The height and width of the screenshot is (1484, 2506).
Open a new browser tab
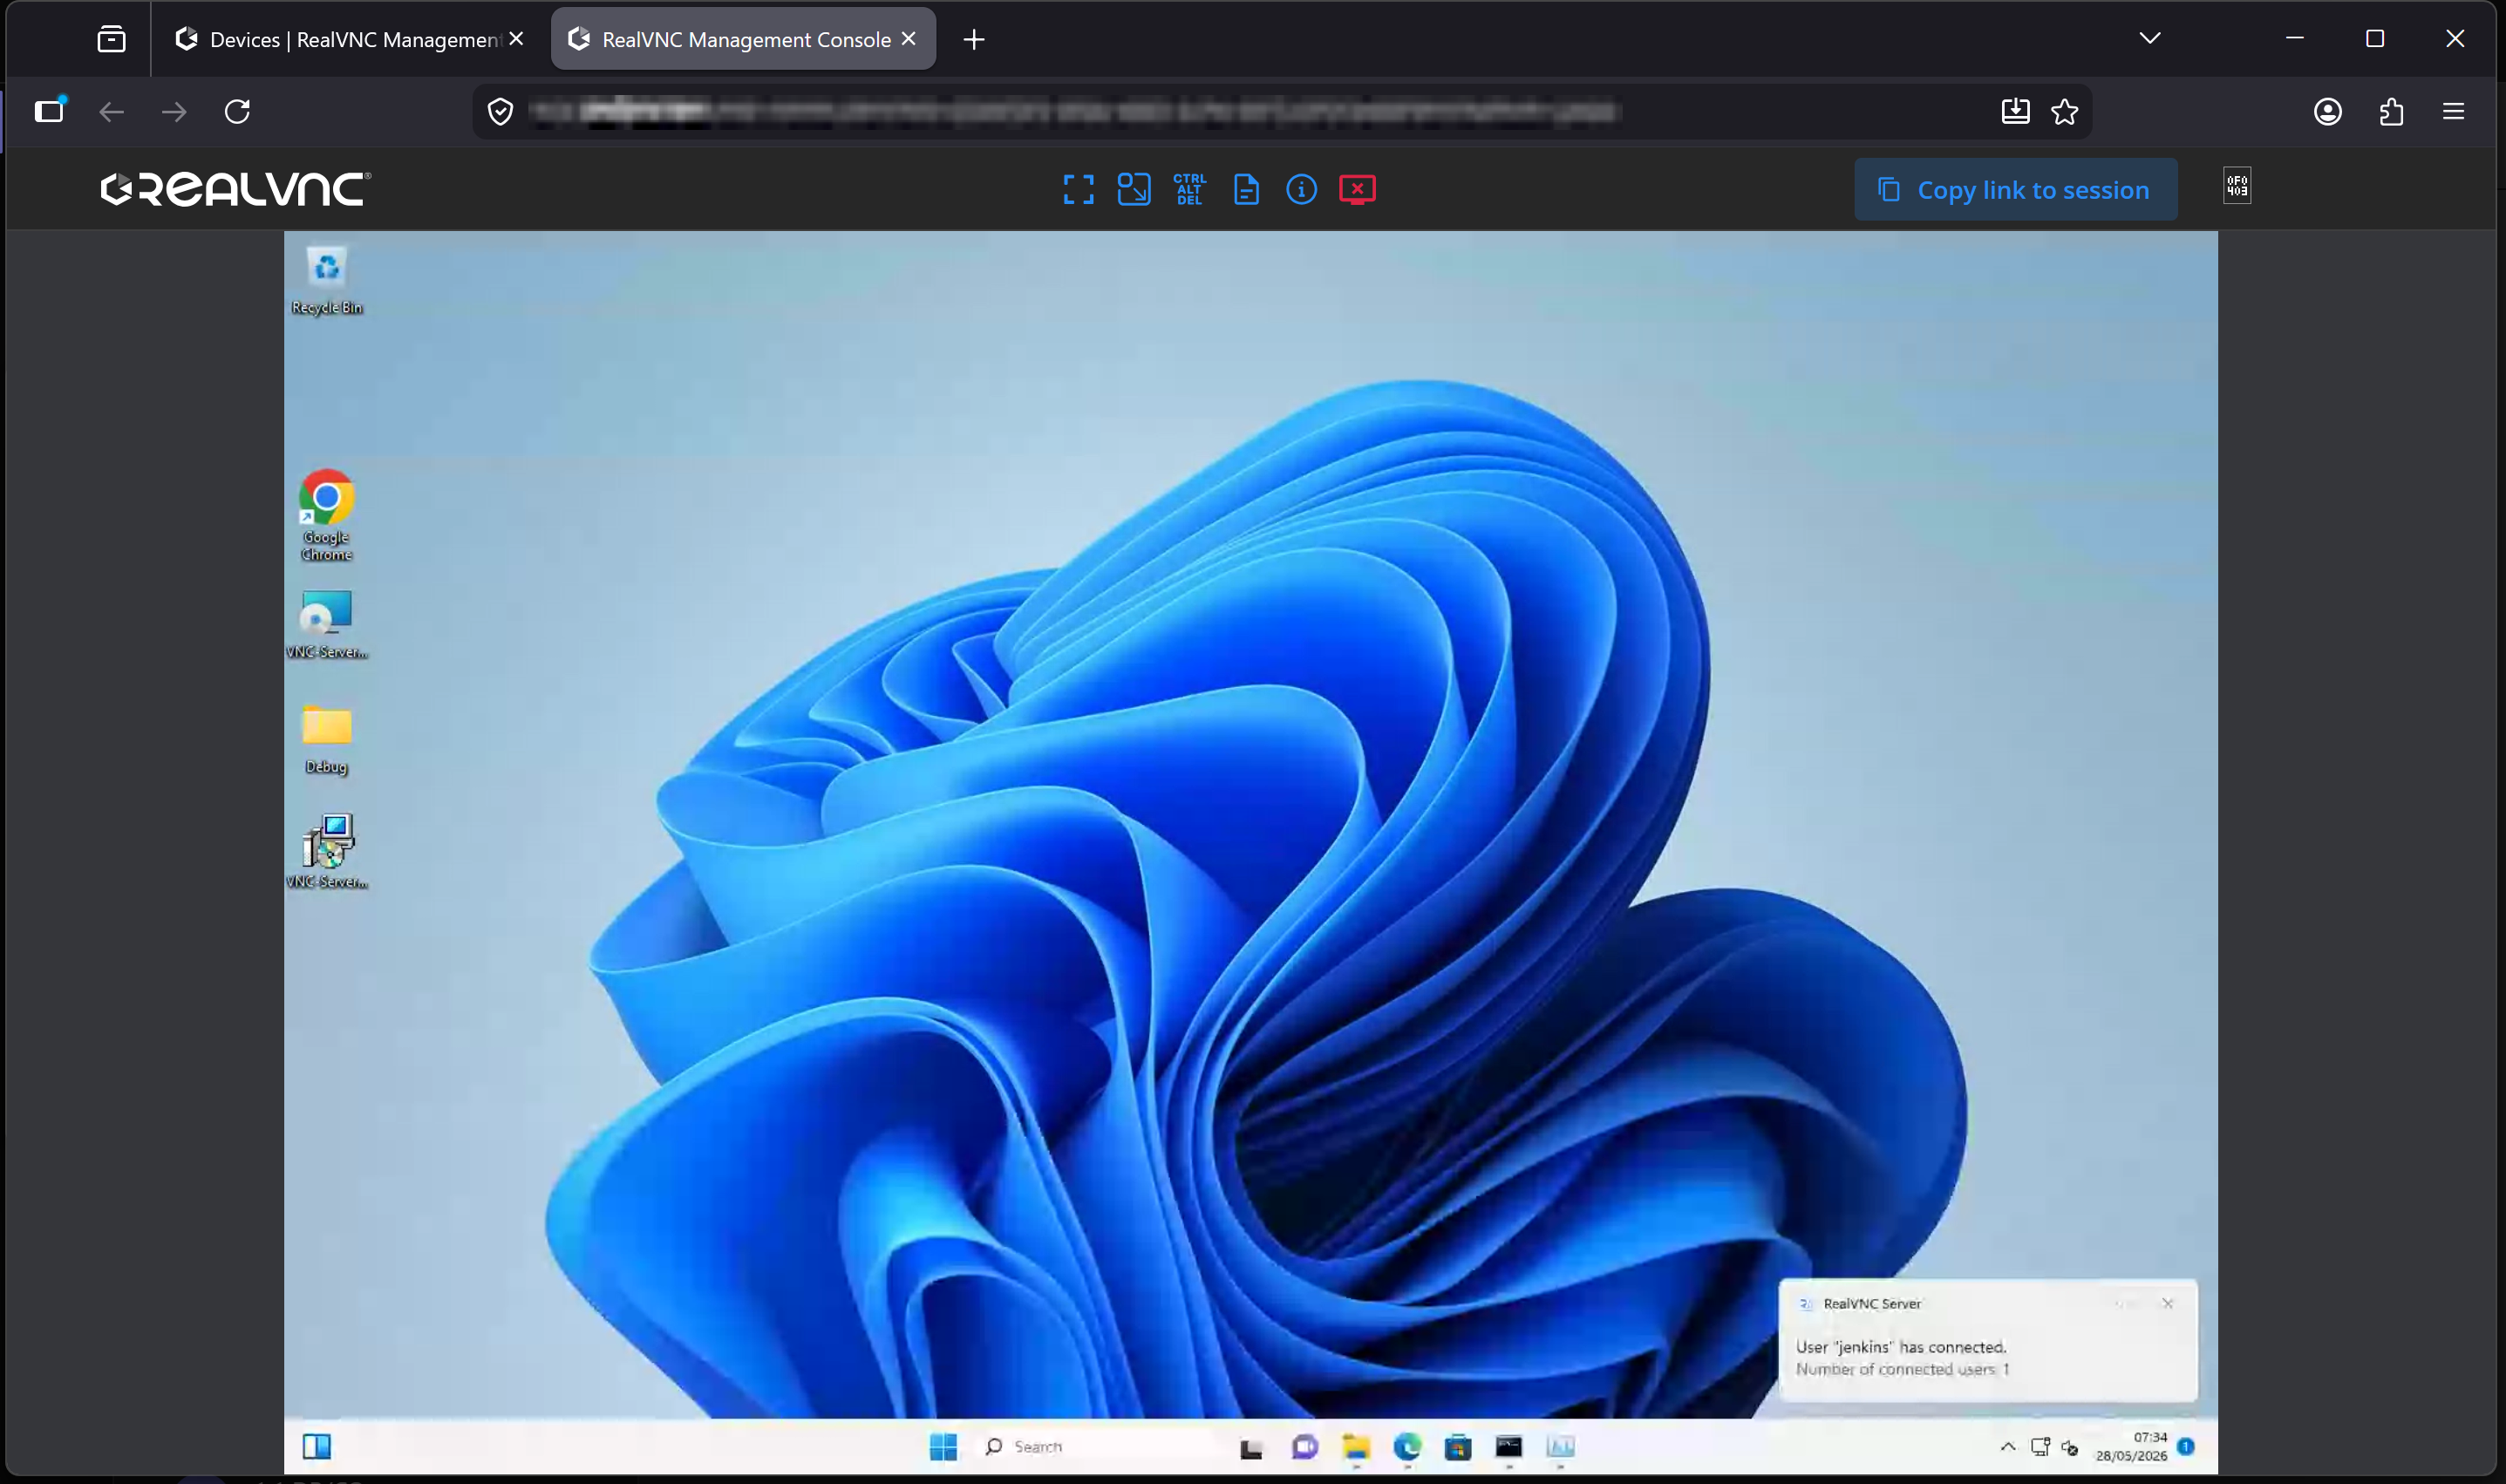[x=974, y=39]
